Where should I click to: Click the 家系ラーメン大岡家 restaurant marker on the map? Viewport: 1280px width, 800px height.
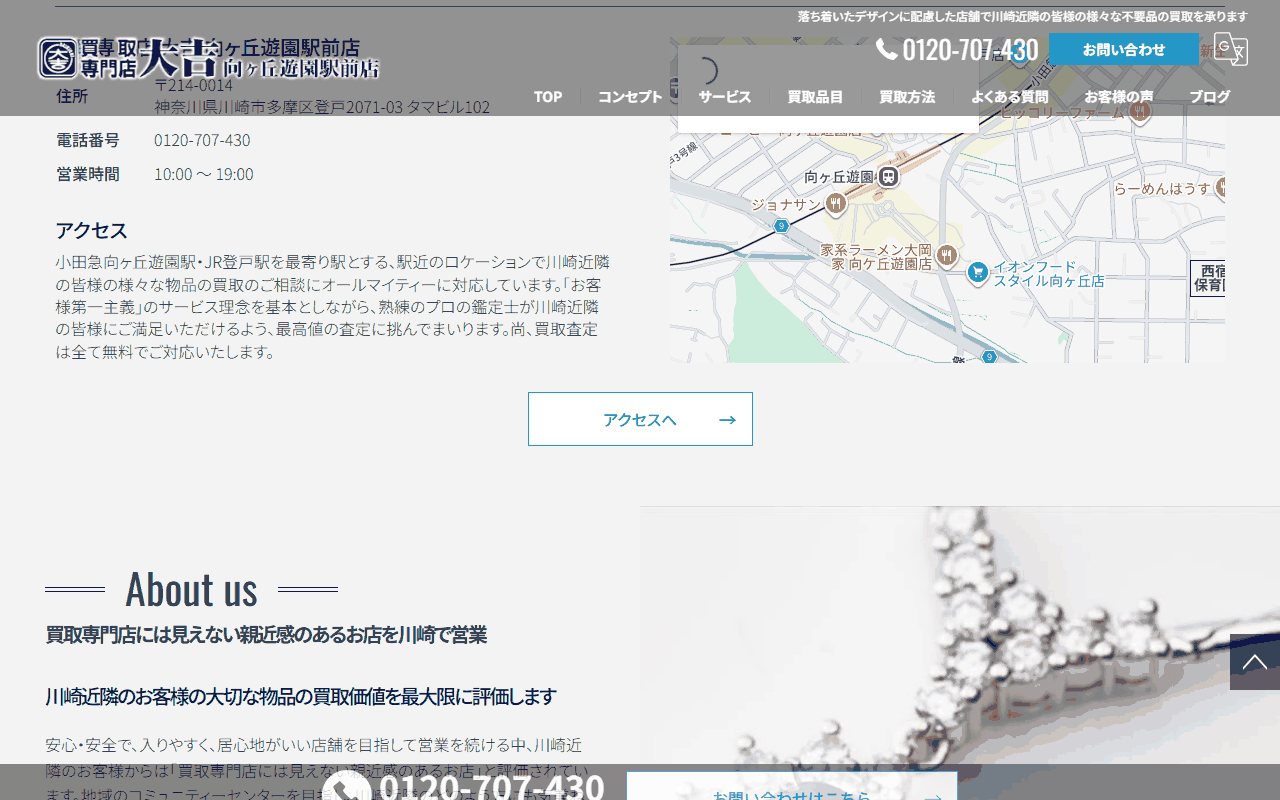(x=946, y=256)
